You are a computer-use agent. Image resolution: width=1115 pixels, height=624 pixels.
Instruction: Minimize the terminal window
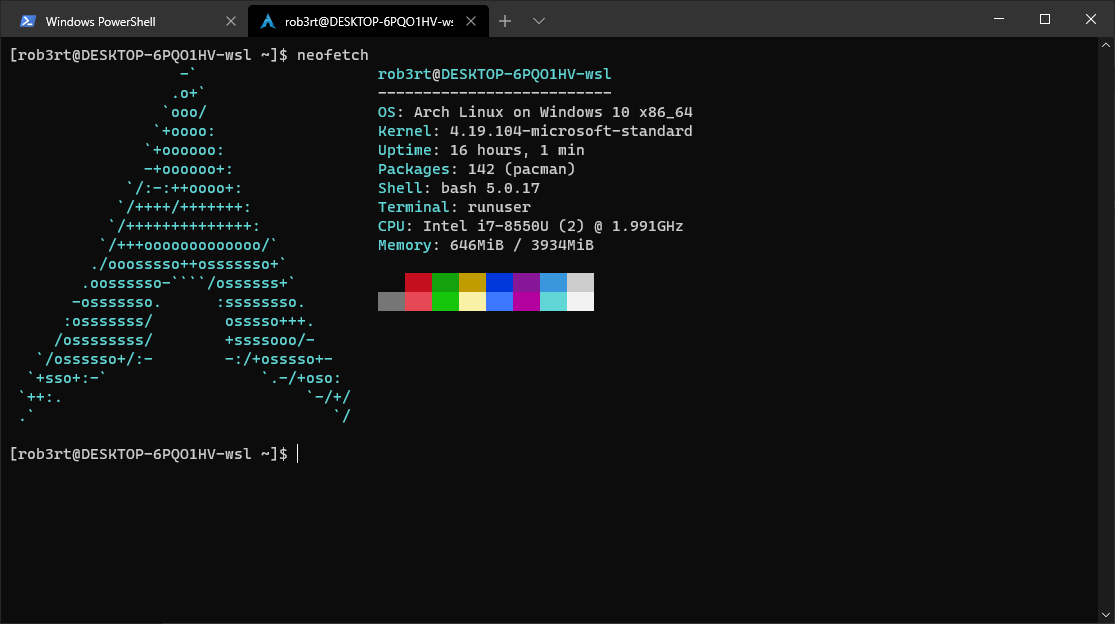999,19
